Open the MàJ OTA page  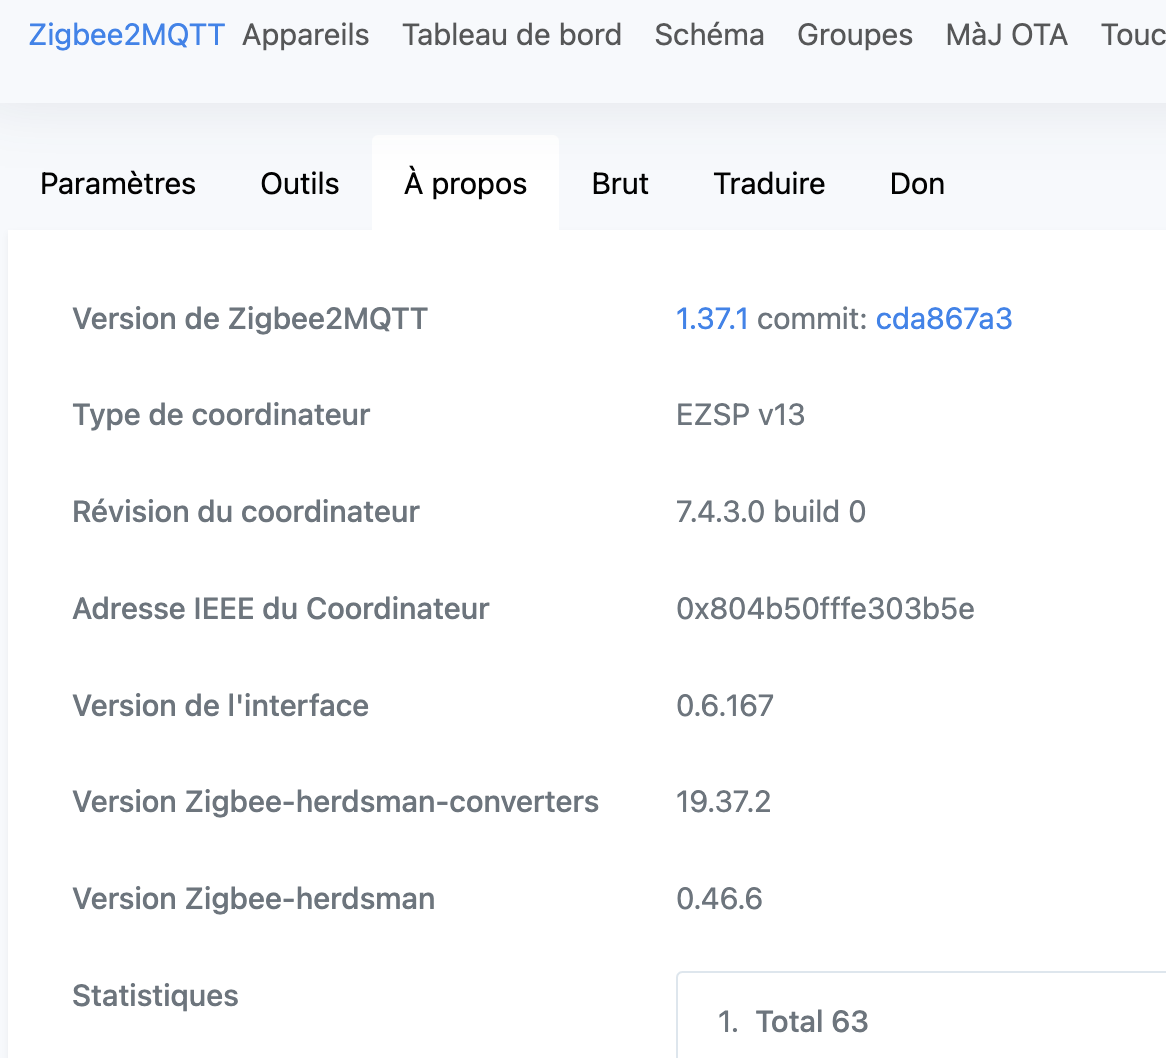coord(1007,35)
